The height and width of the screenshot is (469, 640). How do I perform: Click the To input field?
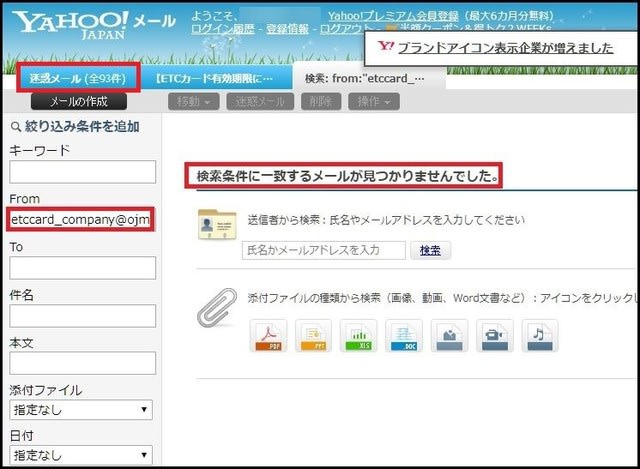pyautogui.click(x=82, y=268)
